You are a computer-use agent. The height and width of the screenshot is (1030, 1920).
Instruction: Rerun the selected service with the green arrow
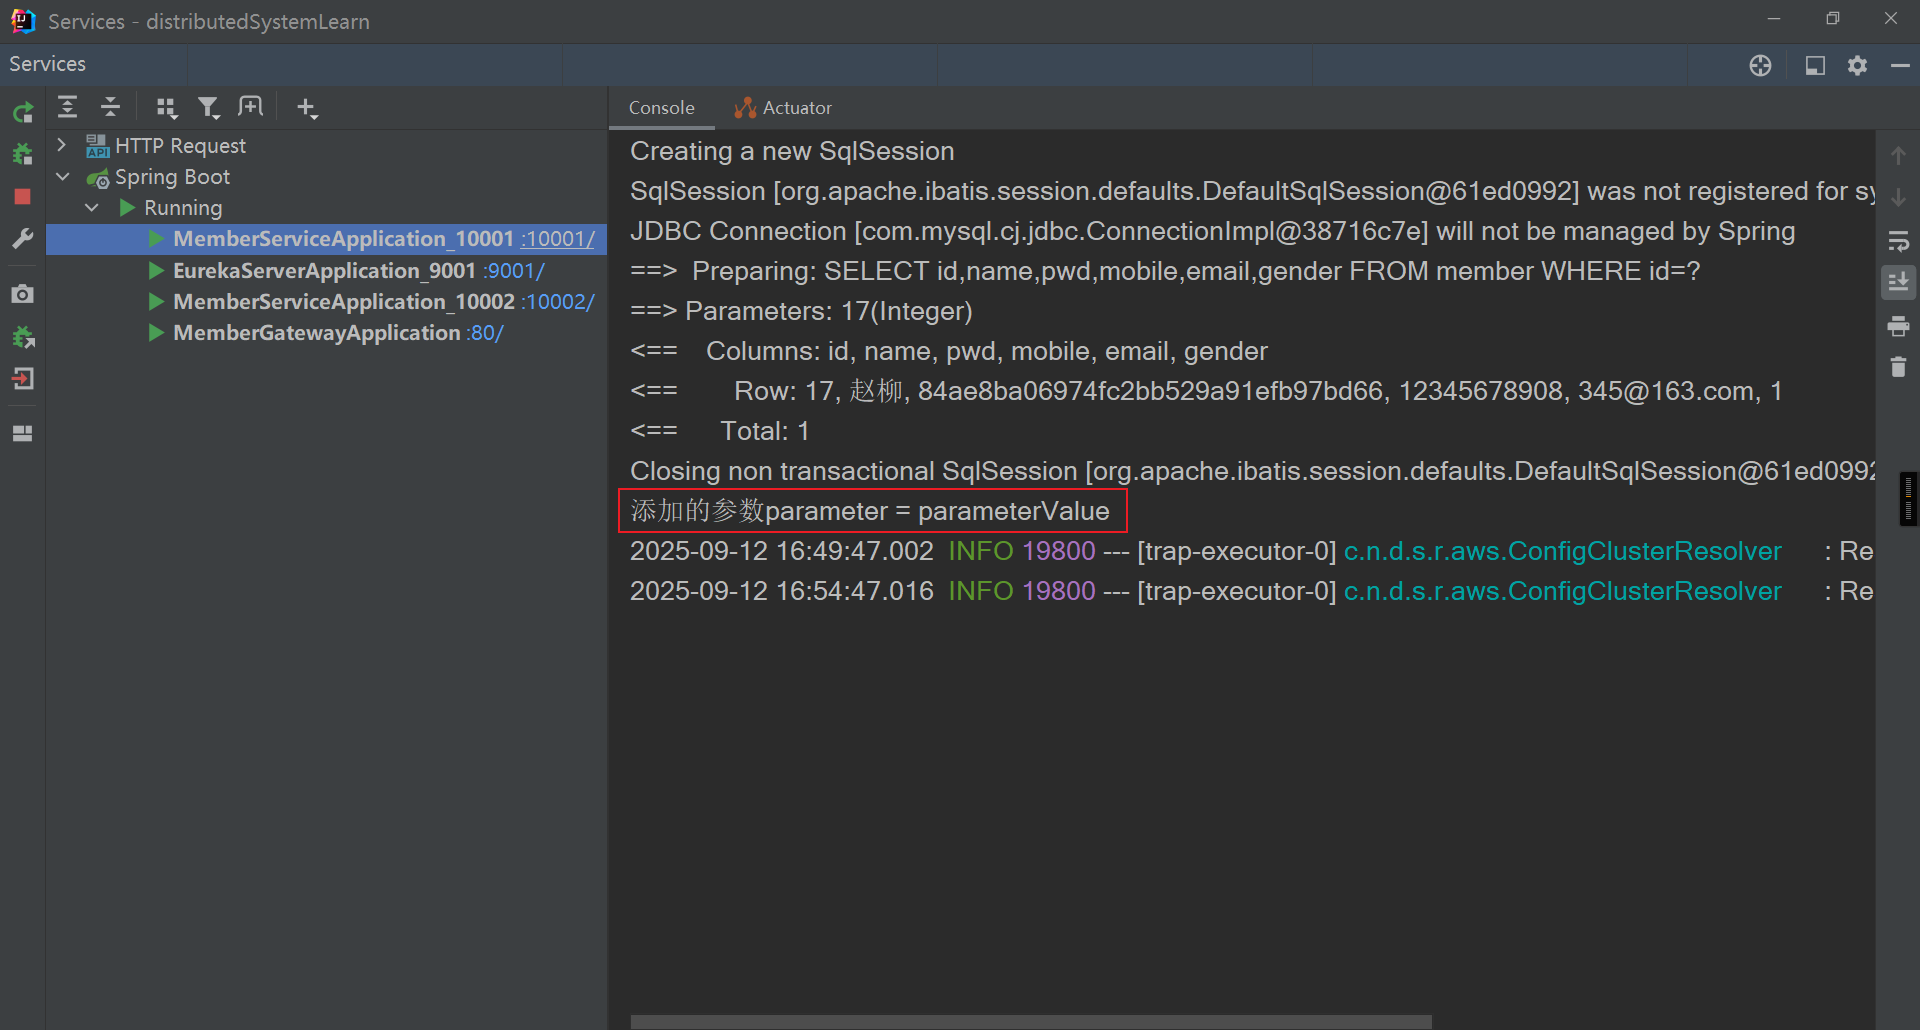pyautogui.click(x=22, y=112)
